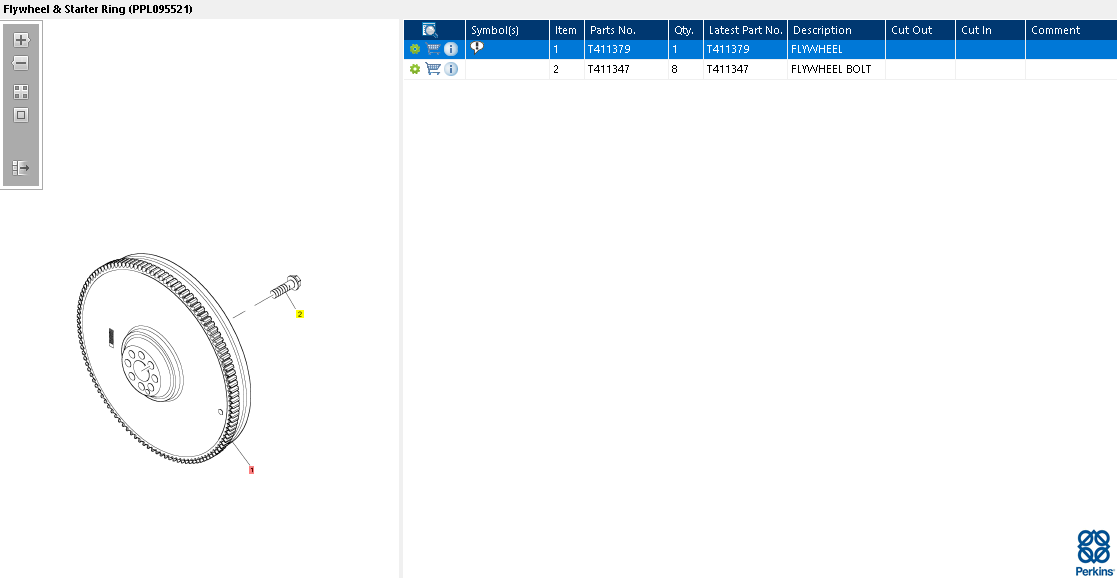Viewport: 1117px width, 578px height.
Task: Click the single-square fit view icon
Action: (21, 115)
